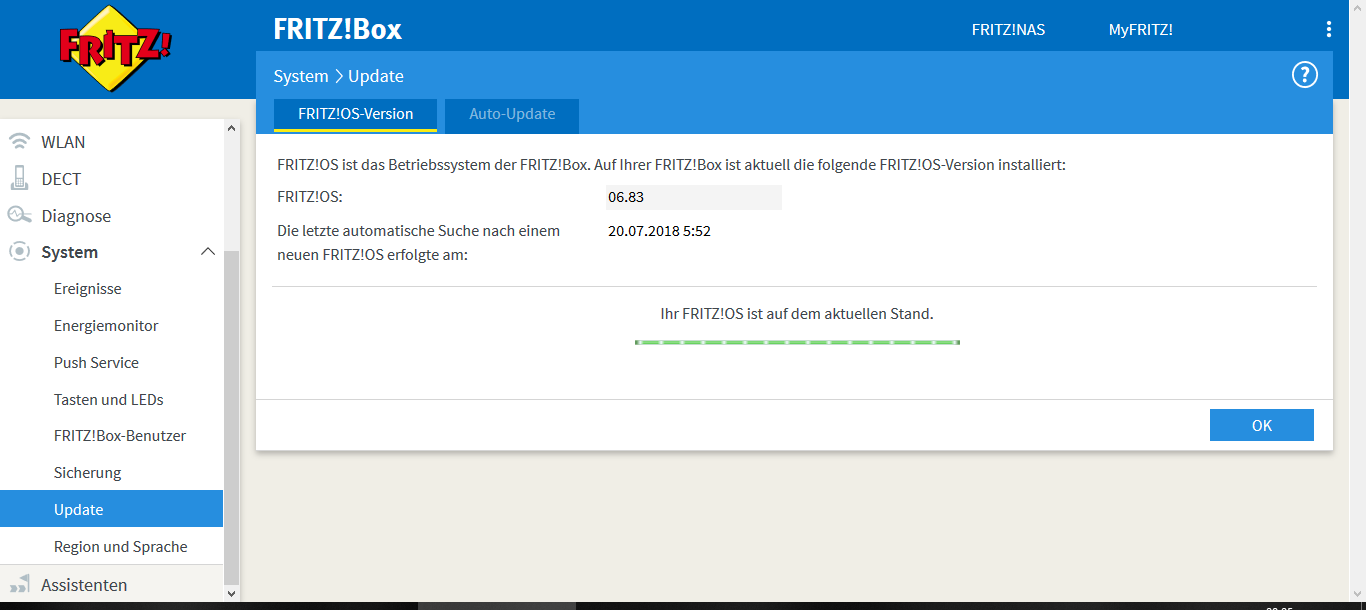Click the FRITZ!OS version field 06.83
The height and width of the screenshot is (610, 1366).
tap(694, 197)
